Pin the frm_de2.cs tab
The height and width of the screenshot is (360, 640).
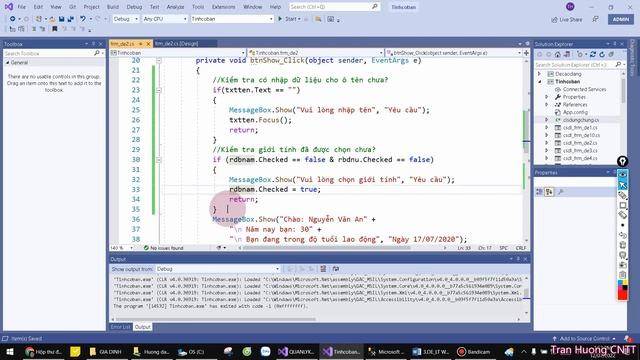coord(140,44)
